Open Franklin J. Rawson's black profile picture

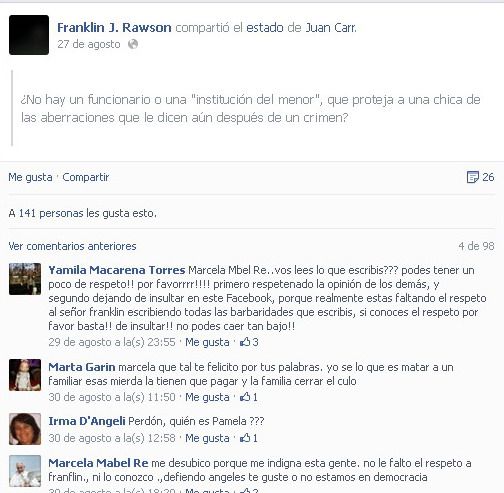tap(29, 35)
